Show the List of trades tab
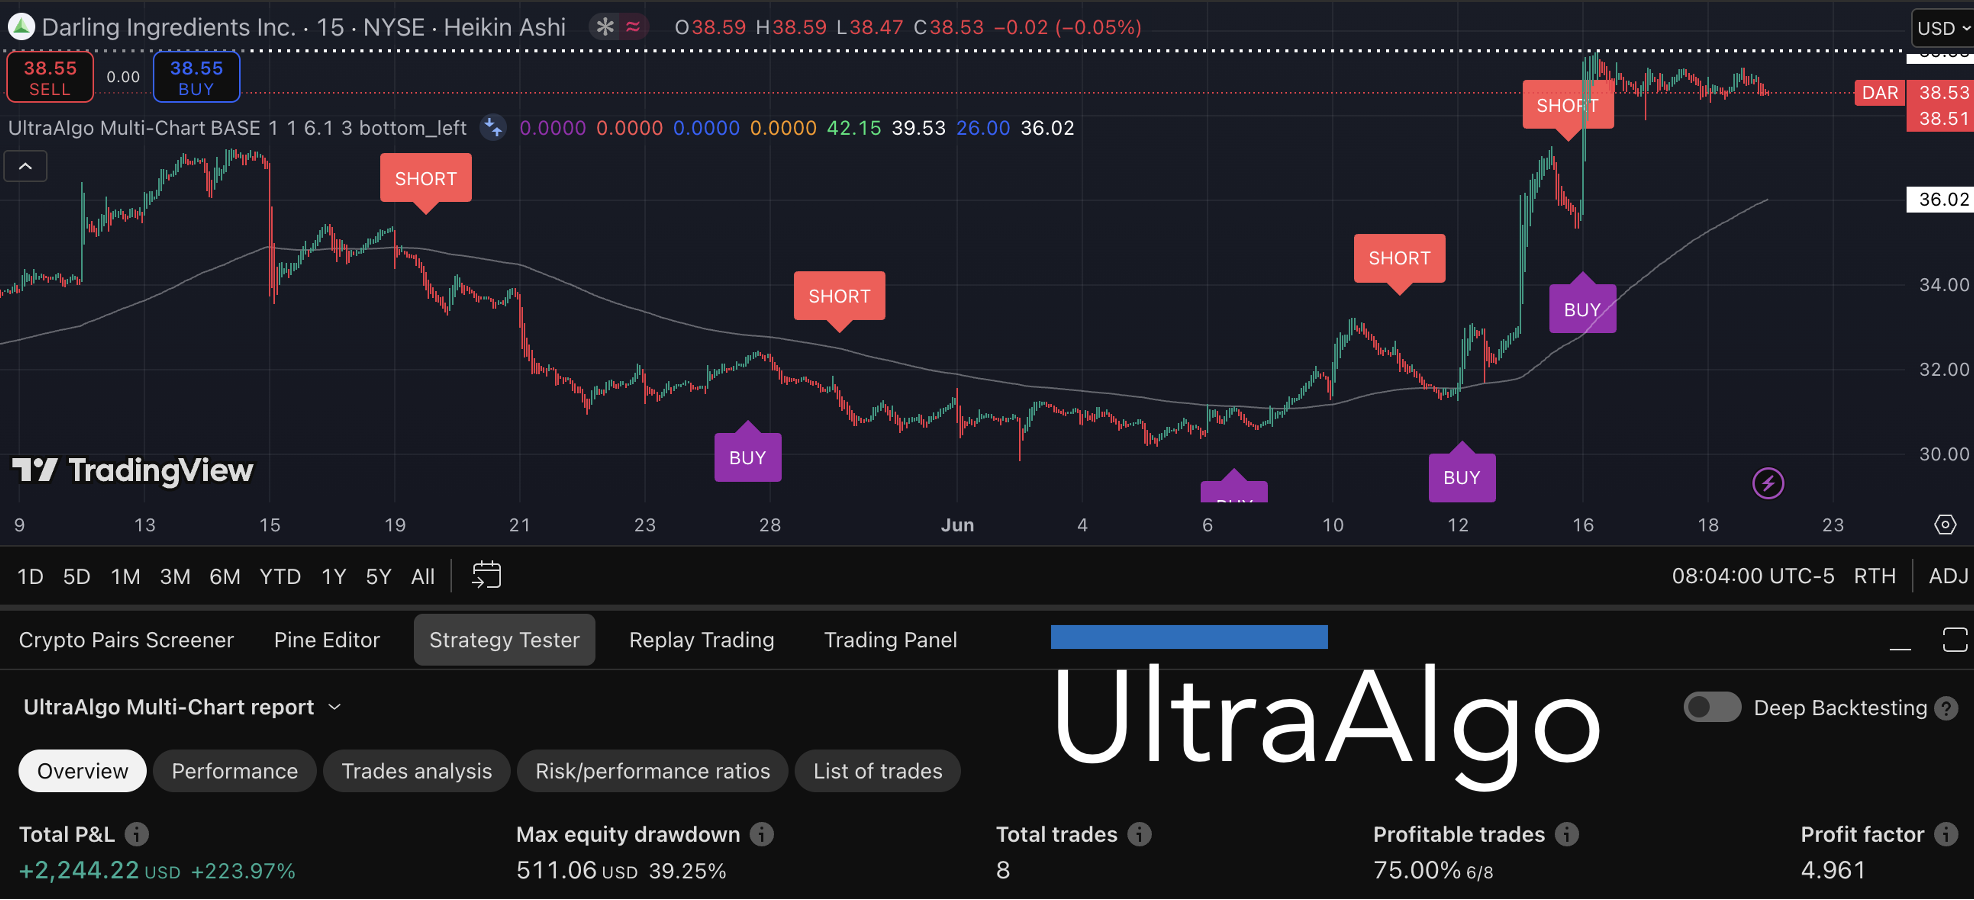Viewport: 1974px width, 900px height. pos(878,771)
